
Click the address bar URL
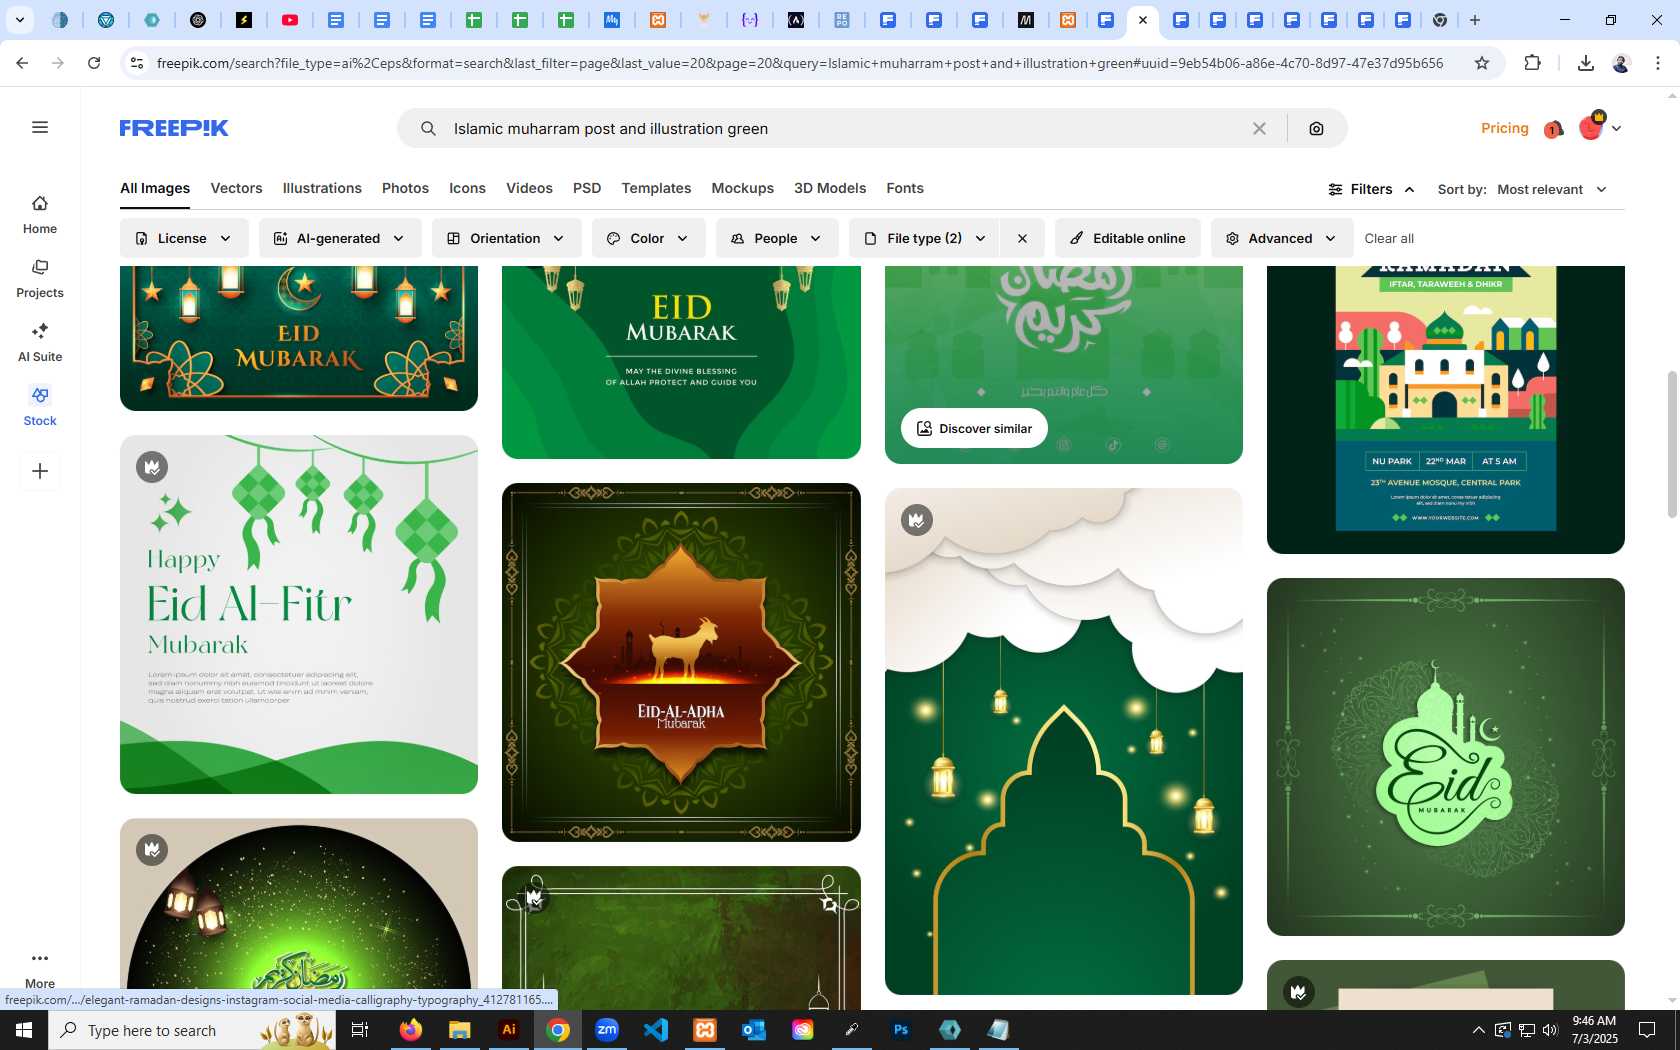click(800, 63)
